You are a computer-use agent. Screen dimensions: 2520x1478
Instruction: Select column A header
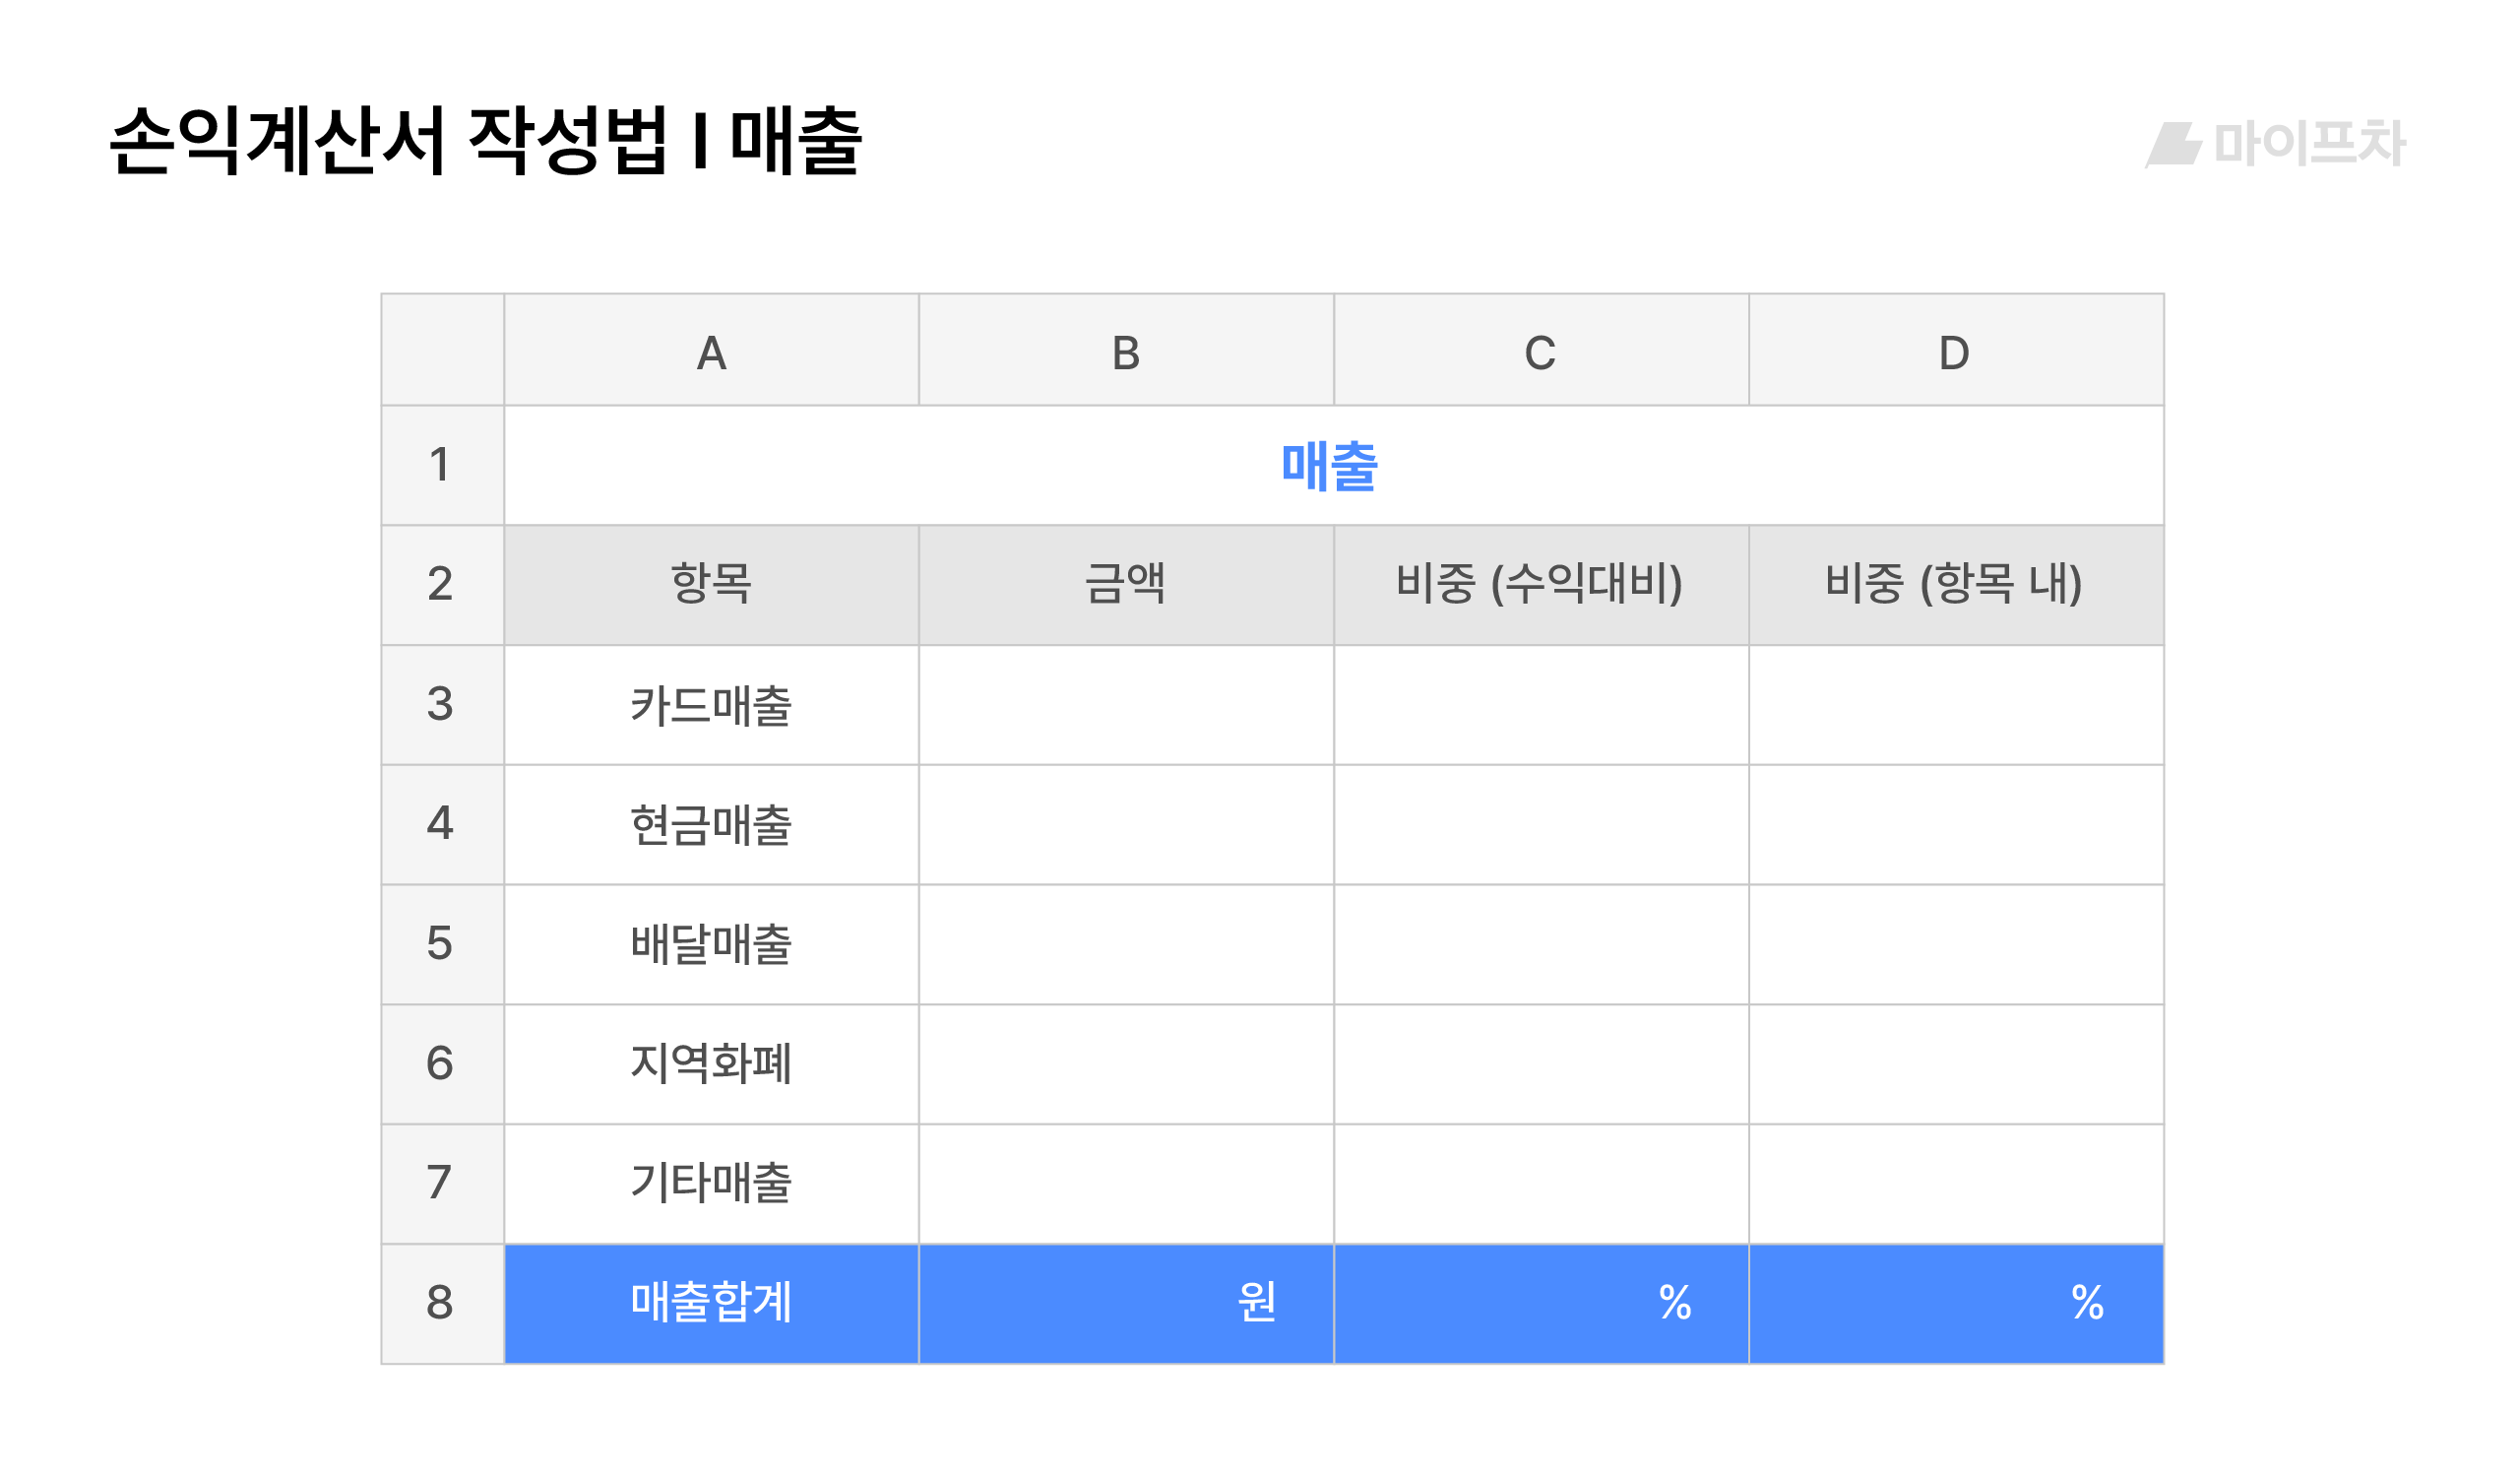coord(711,352)
